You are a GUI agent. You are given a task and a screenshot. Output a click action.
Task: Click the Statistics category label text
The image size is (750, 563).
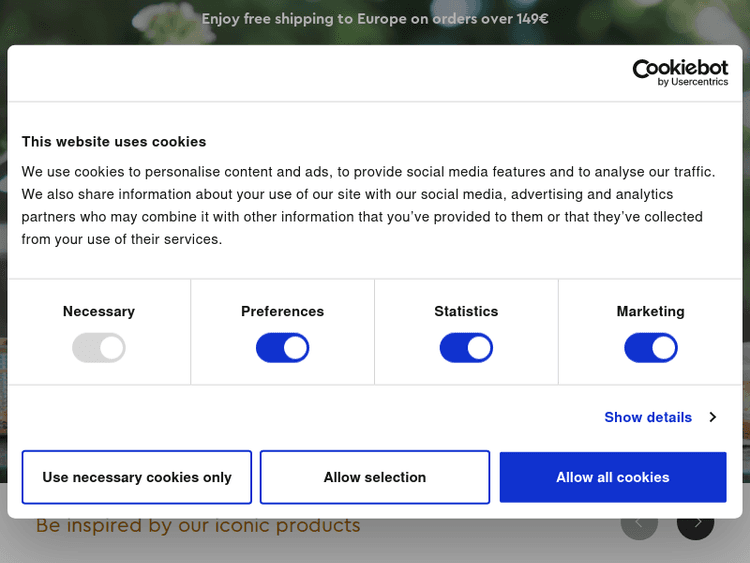(466, 311)
